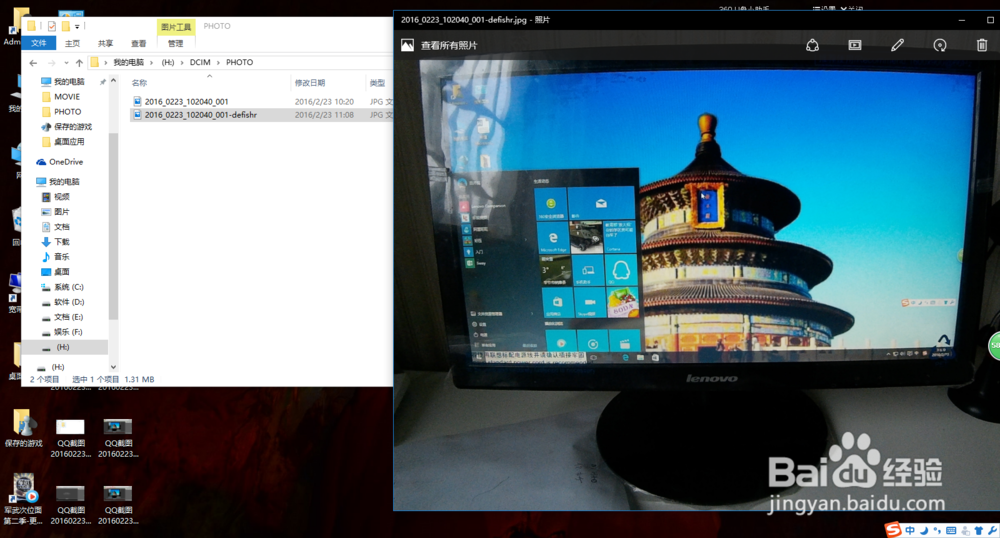Click PHOTO in the address breadcrumb
This screenshot has height=538, width=1000.
(239, 62)
